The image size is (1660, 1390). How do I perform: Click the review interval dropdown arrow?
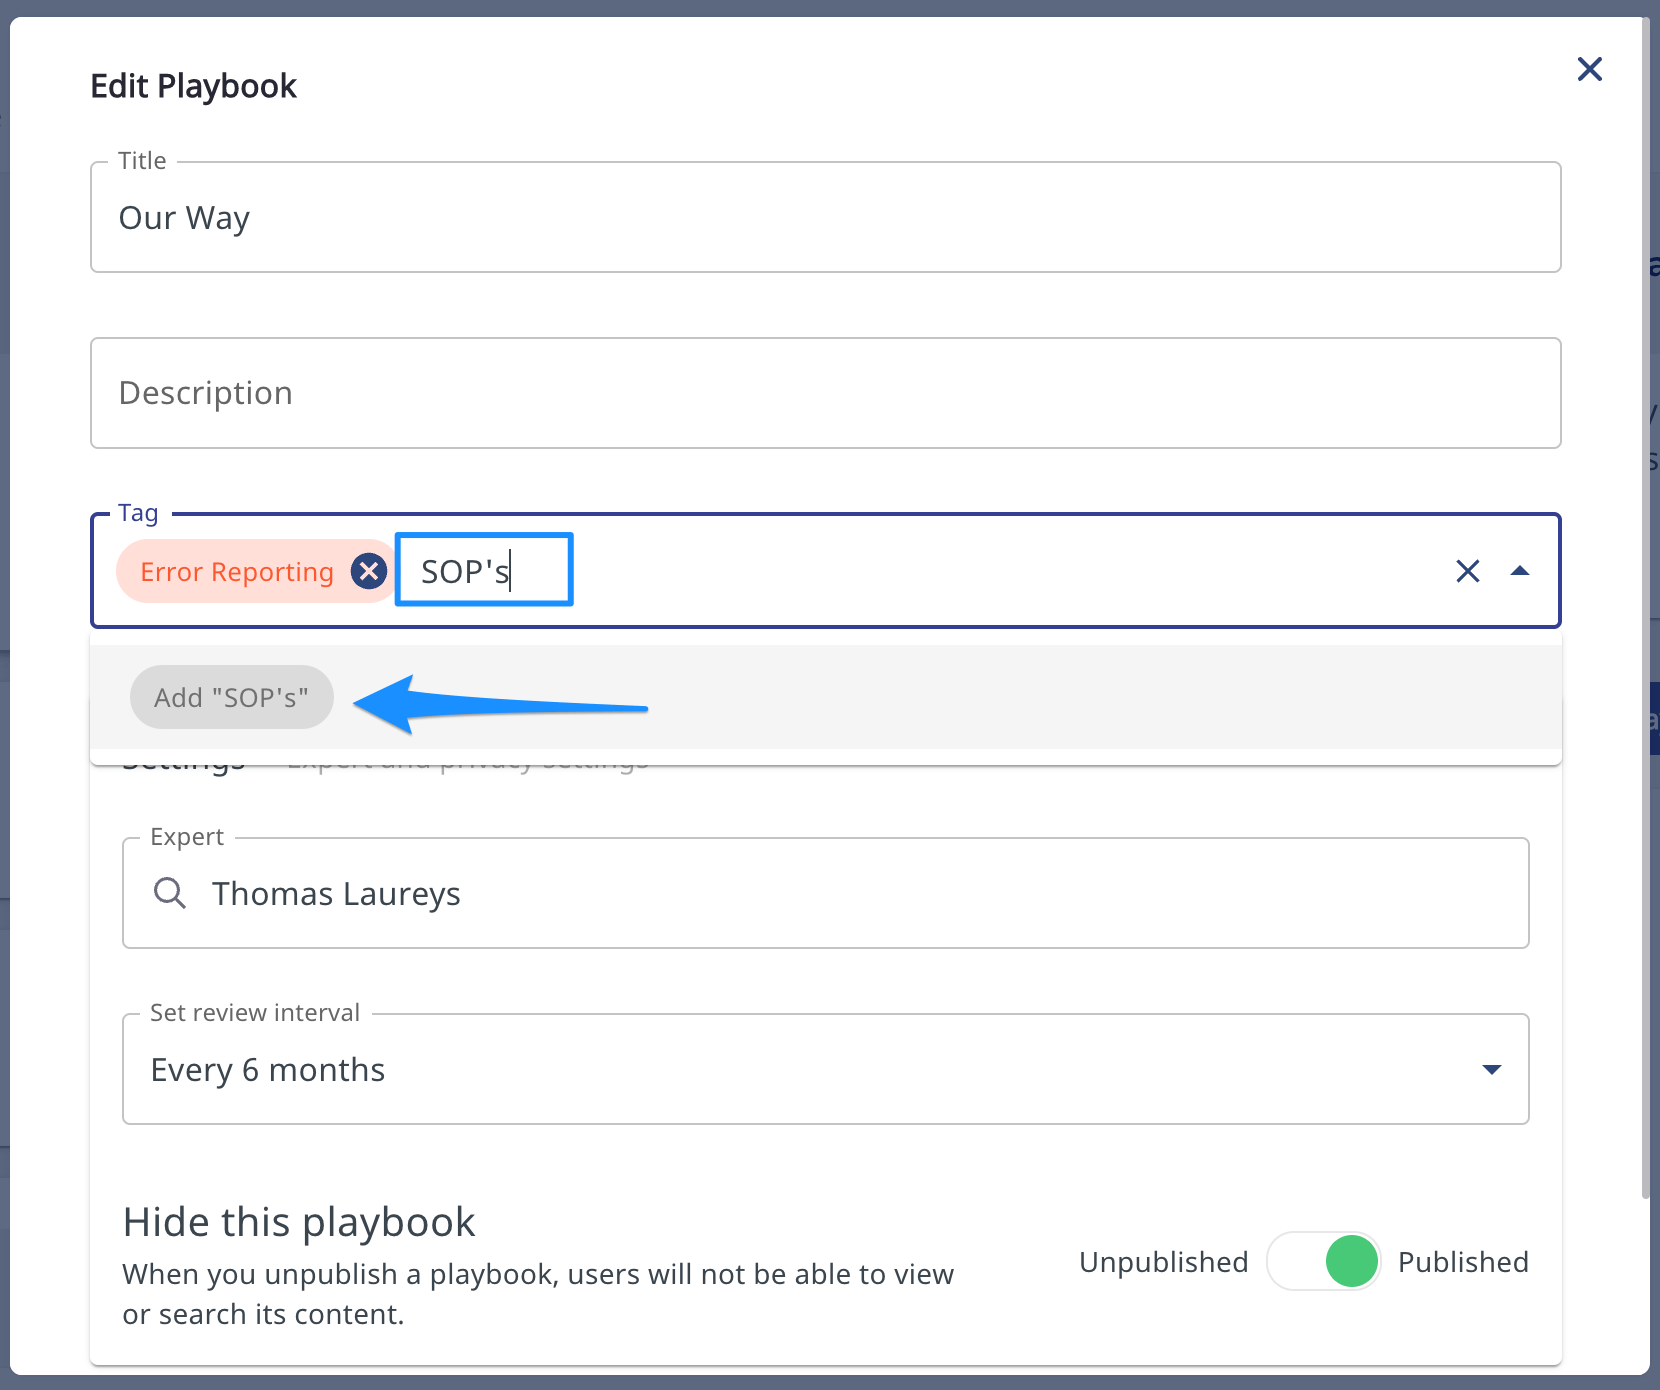pos(1491,1069)
